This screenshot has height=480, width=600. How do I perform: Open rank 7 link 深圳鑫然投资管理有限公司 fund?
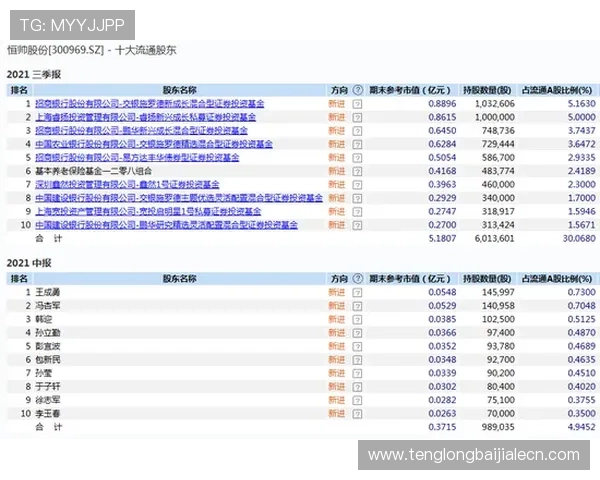point(127,184)
